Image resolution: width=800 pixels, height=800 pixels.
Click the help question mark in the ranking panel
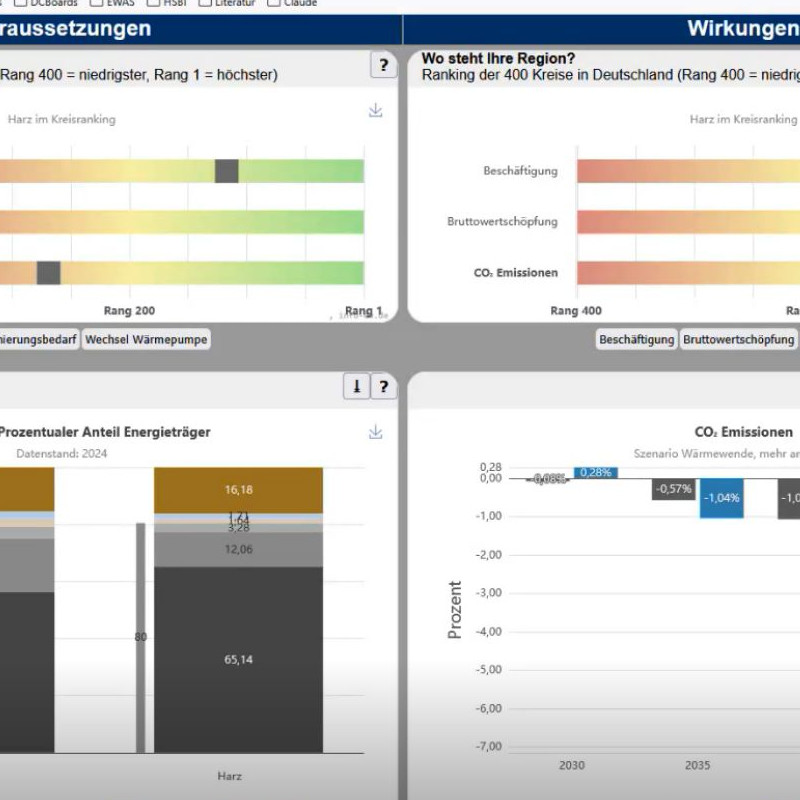(x=383, y=66)
